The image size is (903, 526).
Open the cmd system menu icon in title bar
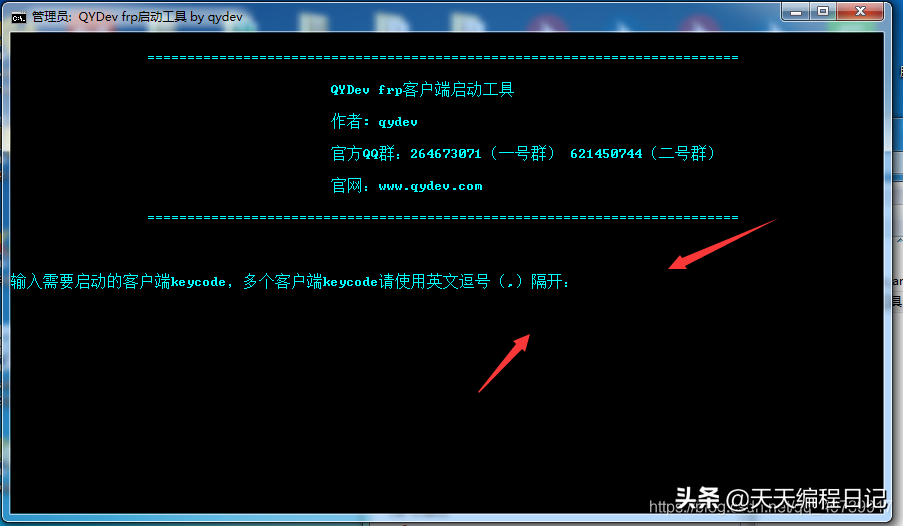(18, 17)
